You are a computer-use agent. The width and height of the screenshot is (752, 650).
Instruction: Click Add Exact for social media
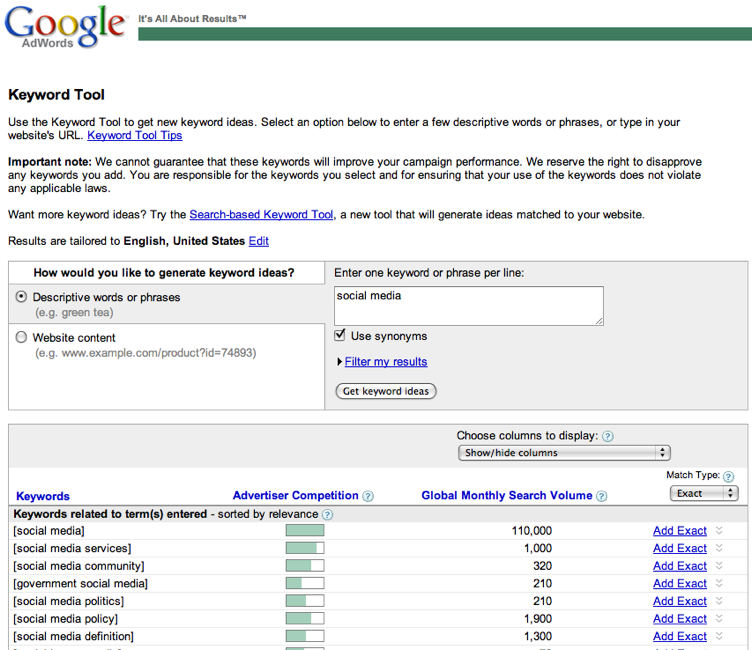[680, 531]
